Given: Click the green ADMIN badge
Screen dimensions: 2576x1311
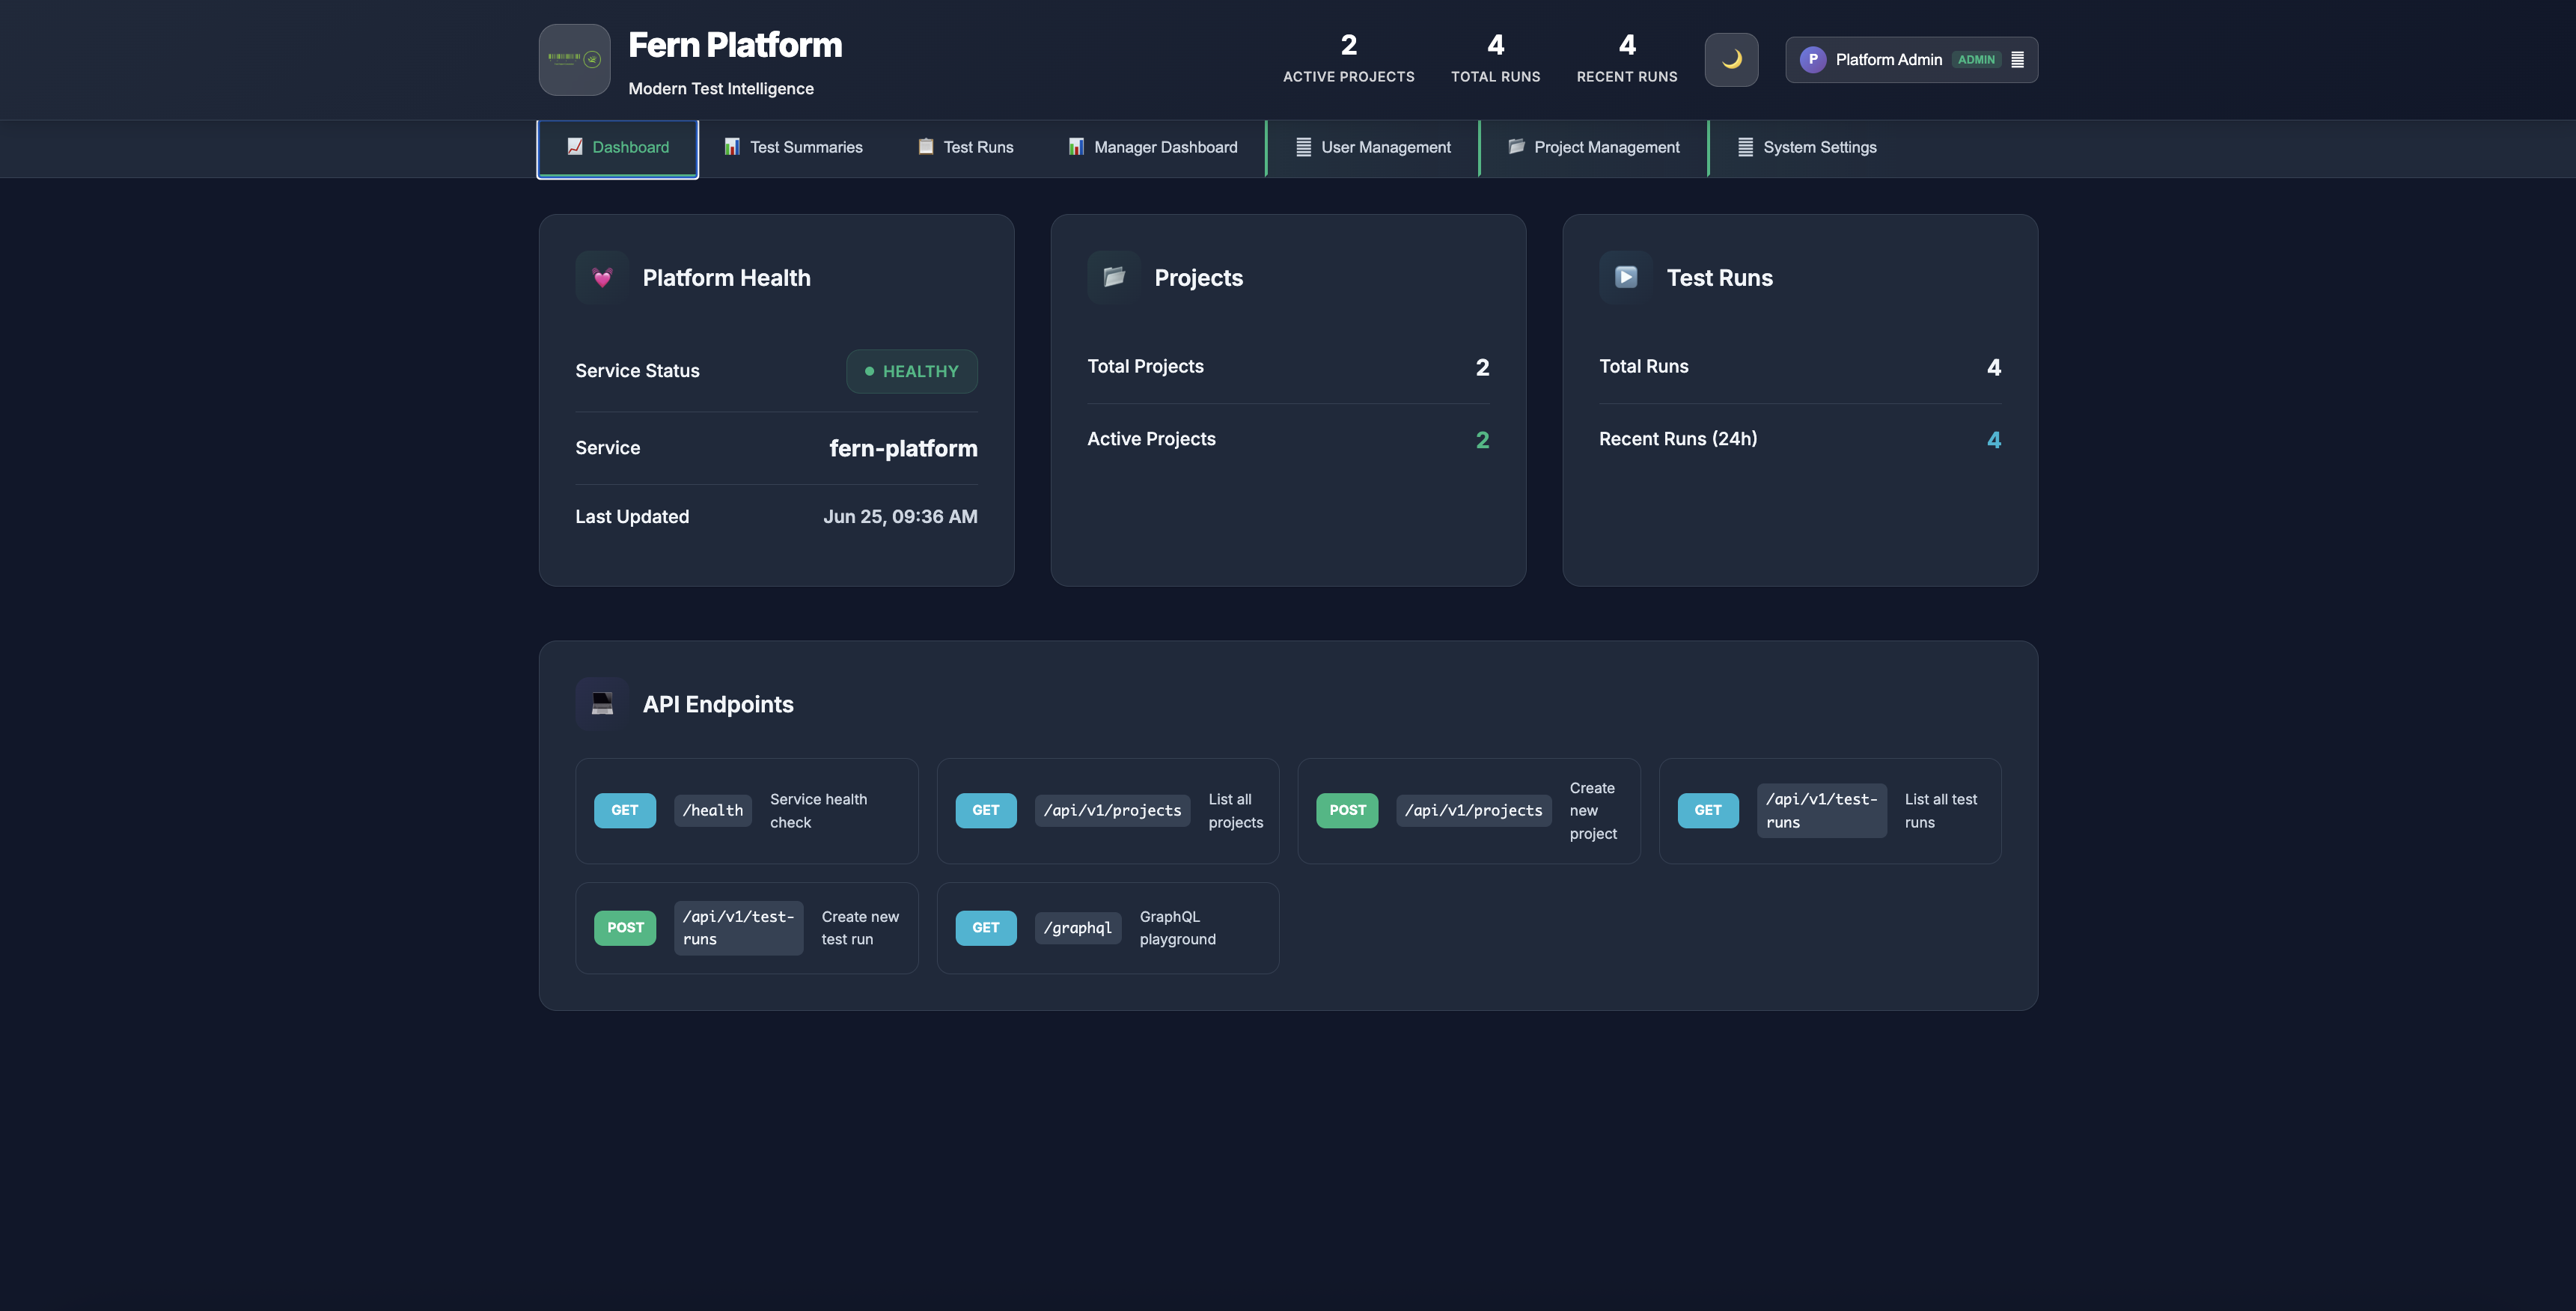Looking at the screenshot, I should coord(1975,60).
